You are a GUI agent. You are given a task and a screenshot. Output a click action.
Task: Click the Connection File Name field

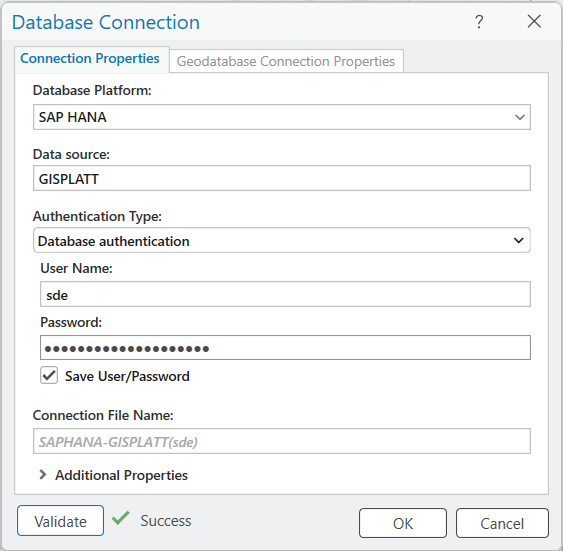282,441
